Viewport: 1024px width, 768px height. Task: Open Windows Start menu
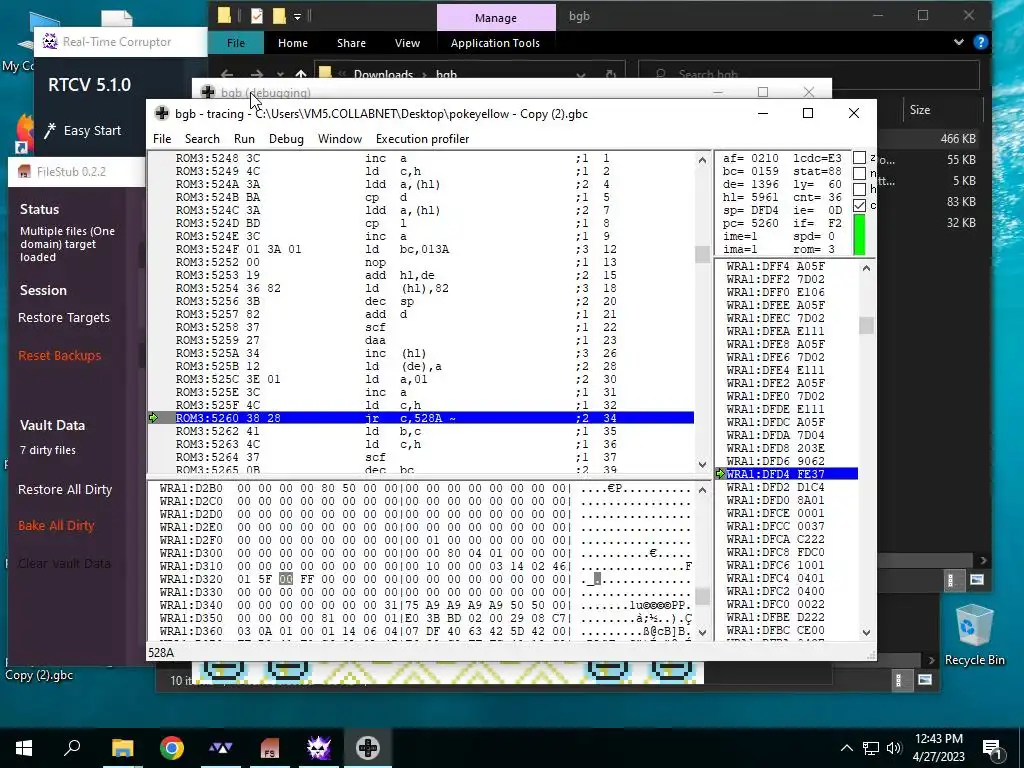click(x=24, y=748)
